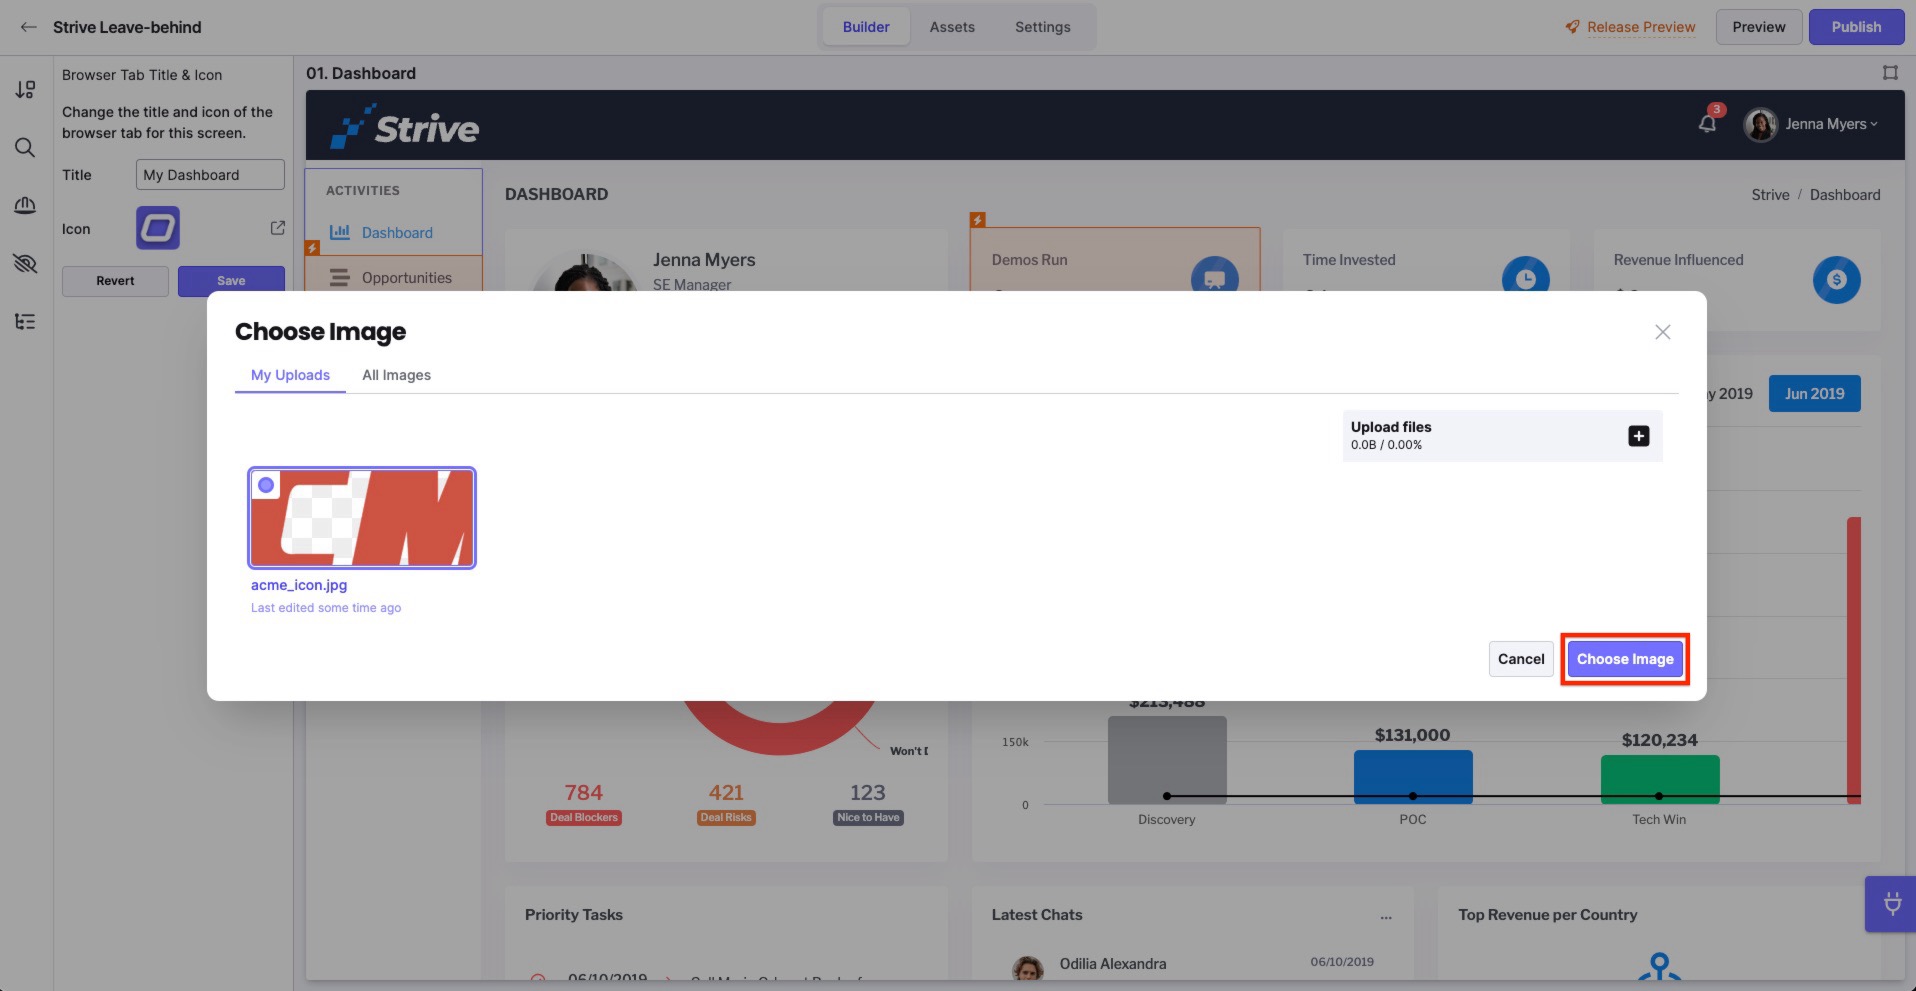Expand the Jenna Myers user dropdown

pos(1832,124)
